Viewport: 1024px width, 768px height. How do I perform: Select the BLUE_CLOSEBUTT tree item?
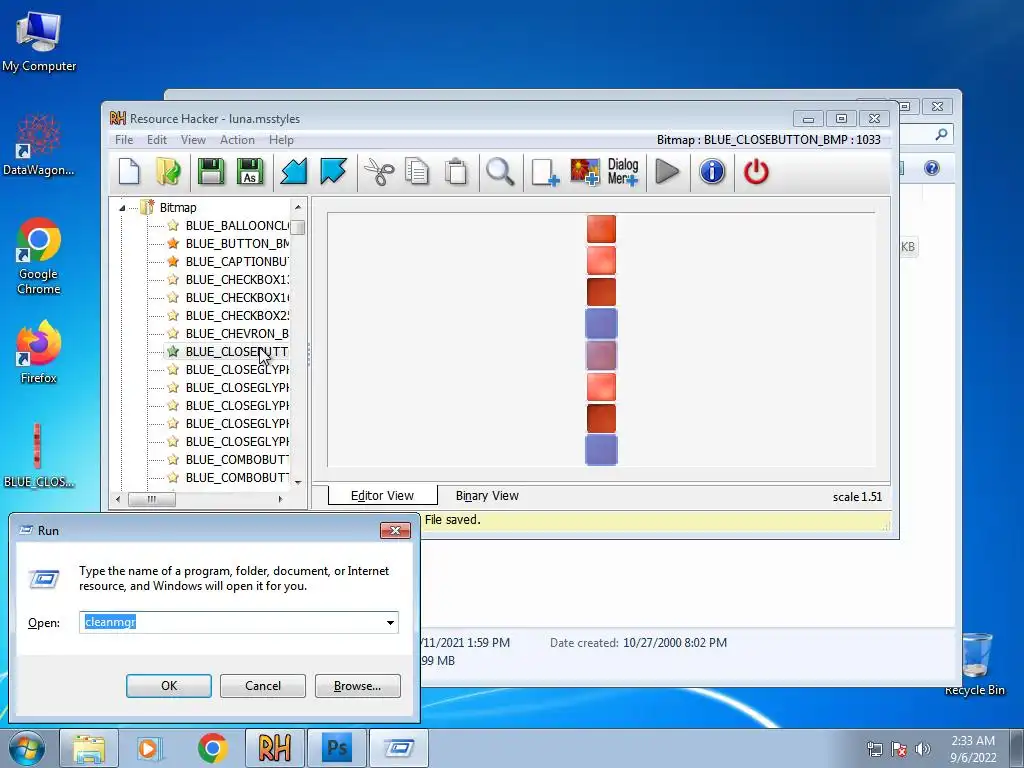point(237,352)
